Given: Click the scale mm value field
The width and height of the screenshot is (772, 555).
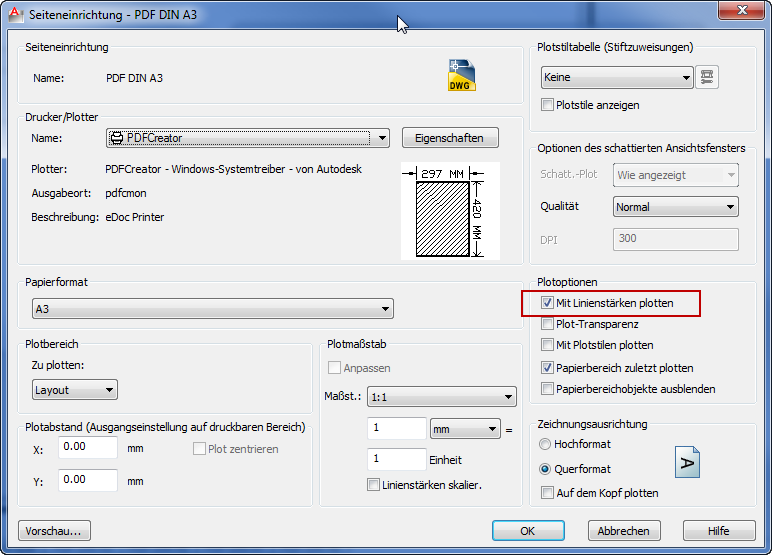Looking at the screenshot, I should tap(396, 428).
